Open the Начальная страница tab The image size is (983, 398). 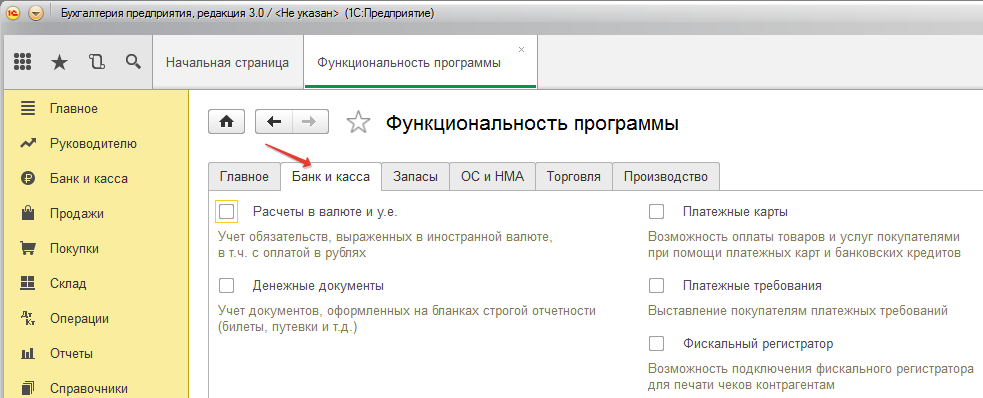click(x=228, y=63)
